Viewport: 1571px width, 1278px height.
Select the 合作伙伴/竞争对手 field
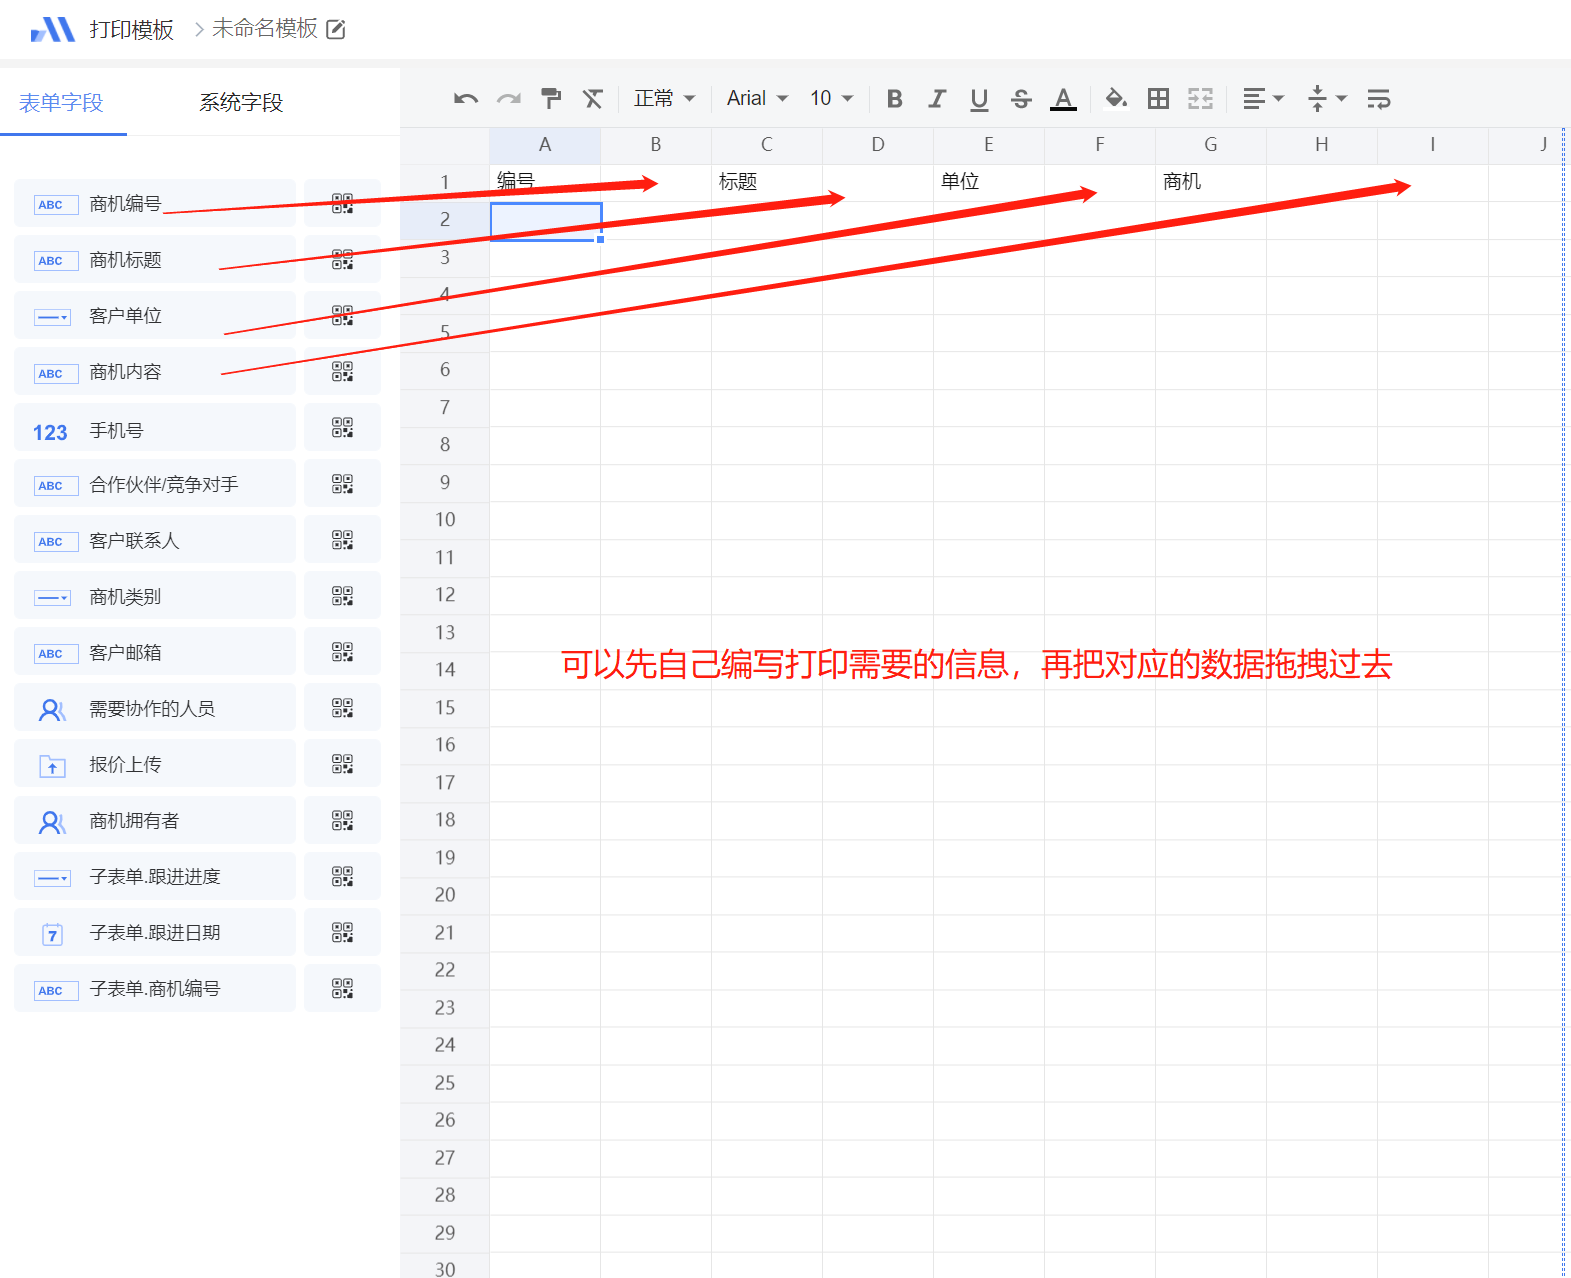[155, 484]
